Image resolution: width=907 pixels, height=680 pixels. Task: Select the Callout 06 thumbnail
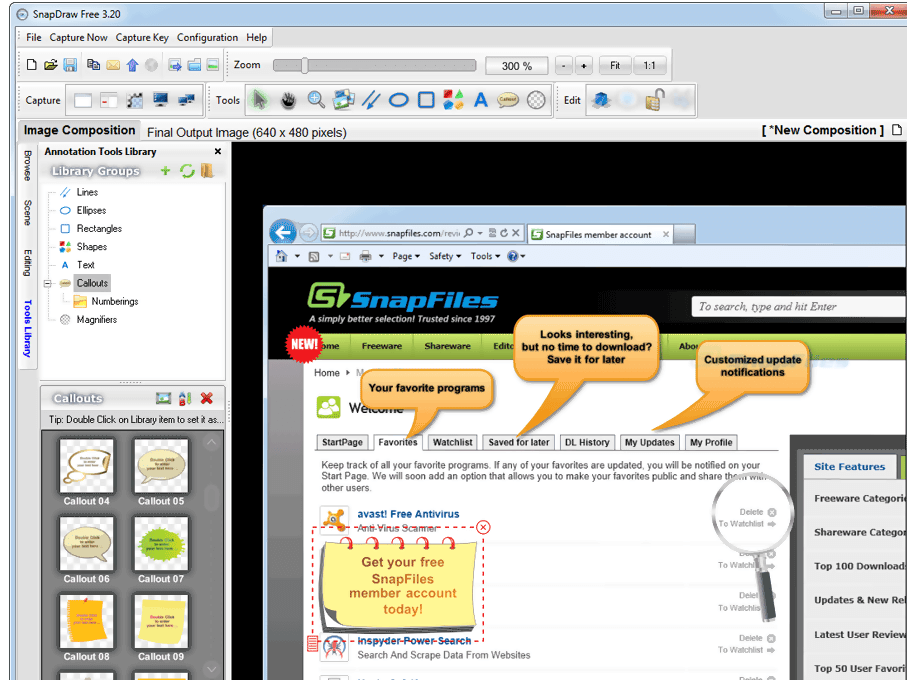click(87, 544)
